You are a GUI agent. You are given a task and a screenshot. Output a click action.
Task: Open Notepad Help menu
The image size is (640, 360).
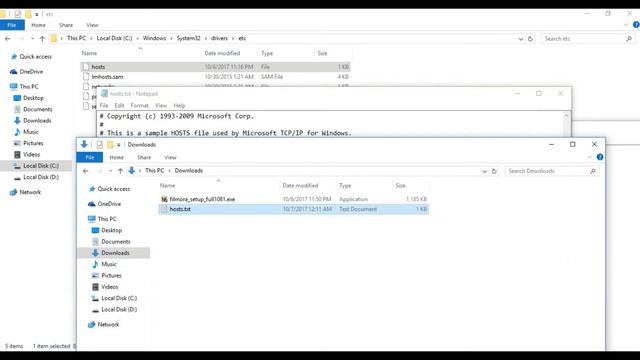(179, 105)
